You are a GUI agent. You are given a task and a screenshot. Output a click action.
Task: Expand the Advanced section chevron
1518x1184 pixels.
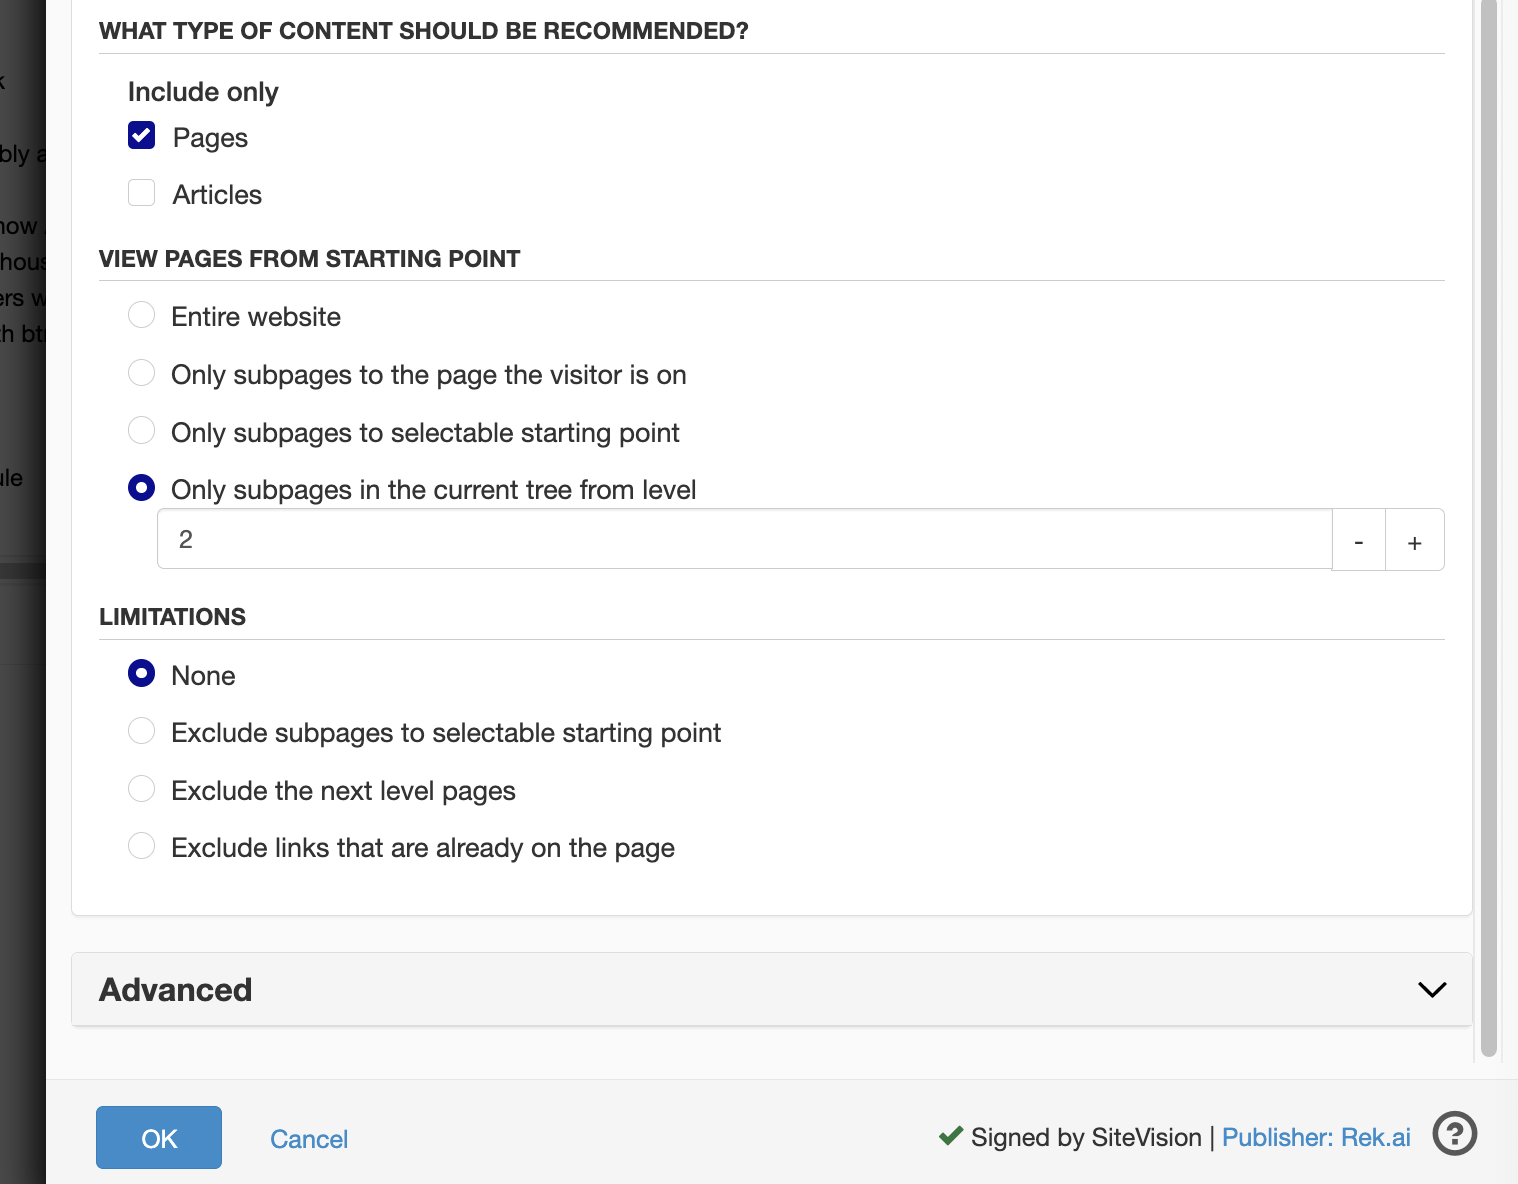(1432, 990)
